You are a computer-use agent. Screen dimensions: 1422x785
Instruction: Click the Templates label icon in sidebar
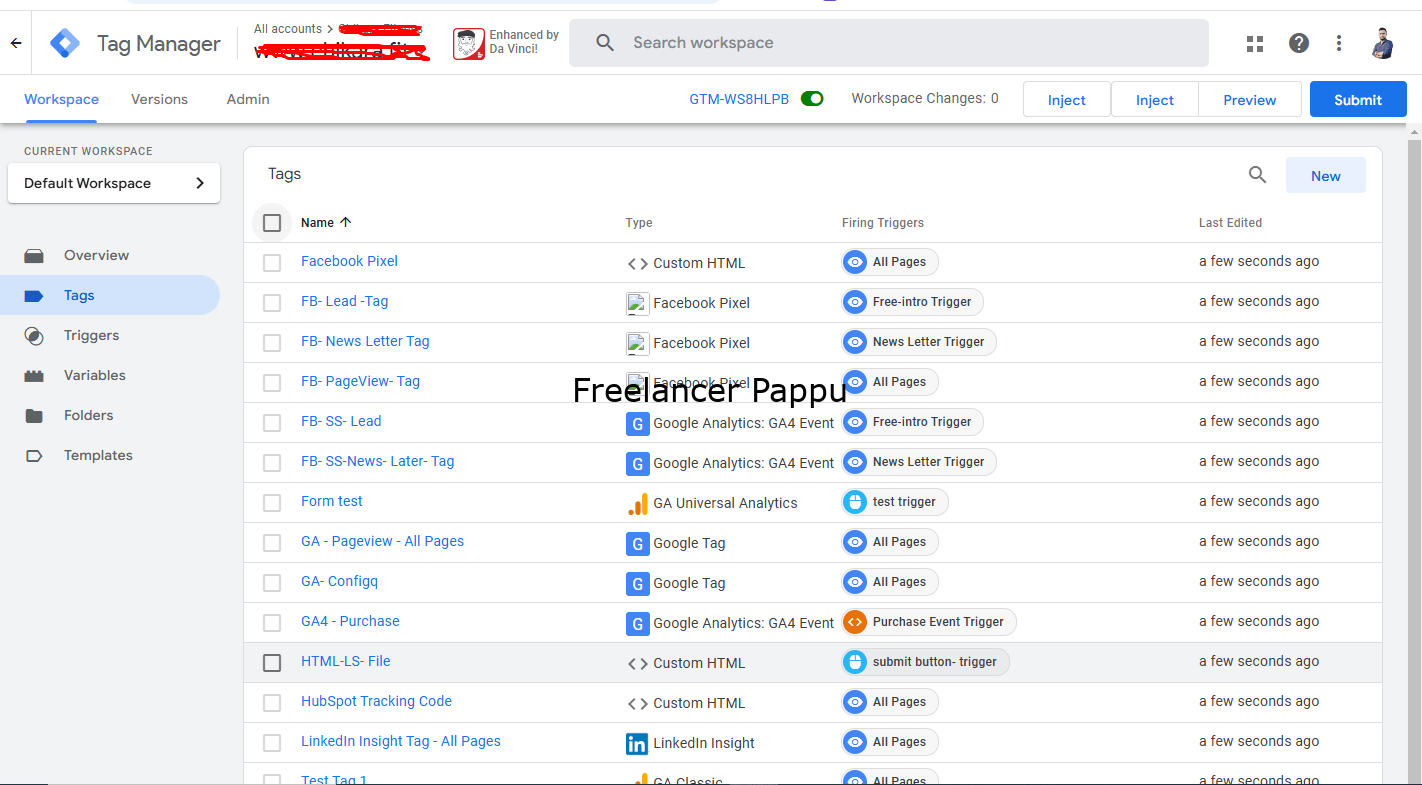pos(34,456)
